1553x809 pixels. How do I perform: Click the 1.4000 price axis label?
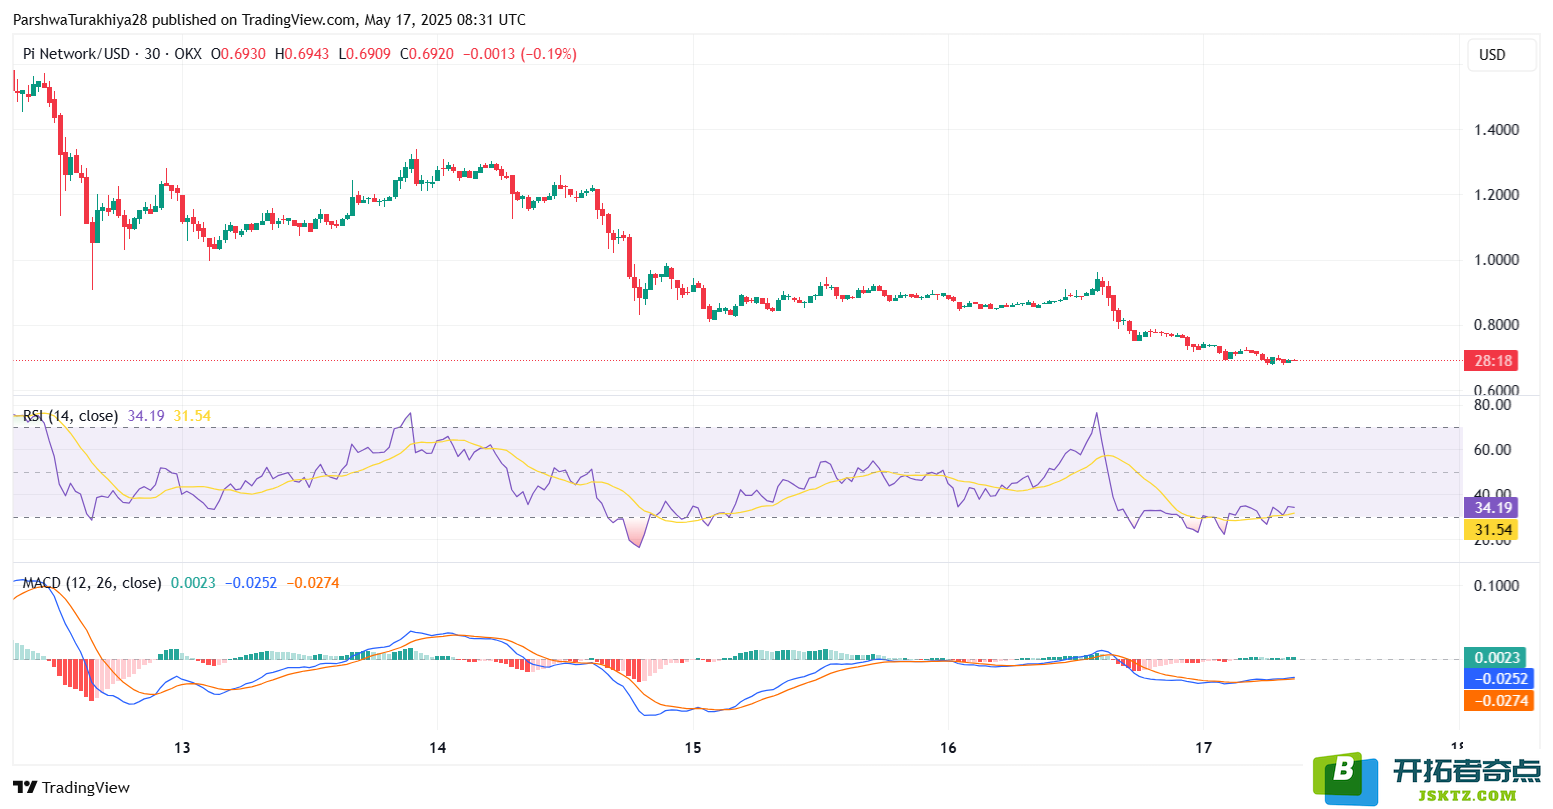click(x=1497, y=130)
